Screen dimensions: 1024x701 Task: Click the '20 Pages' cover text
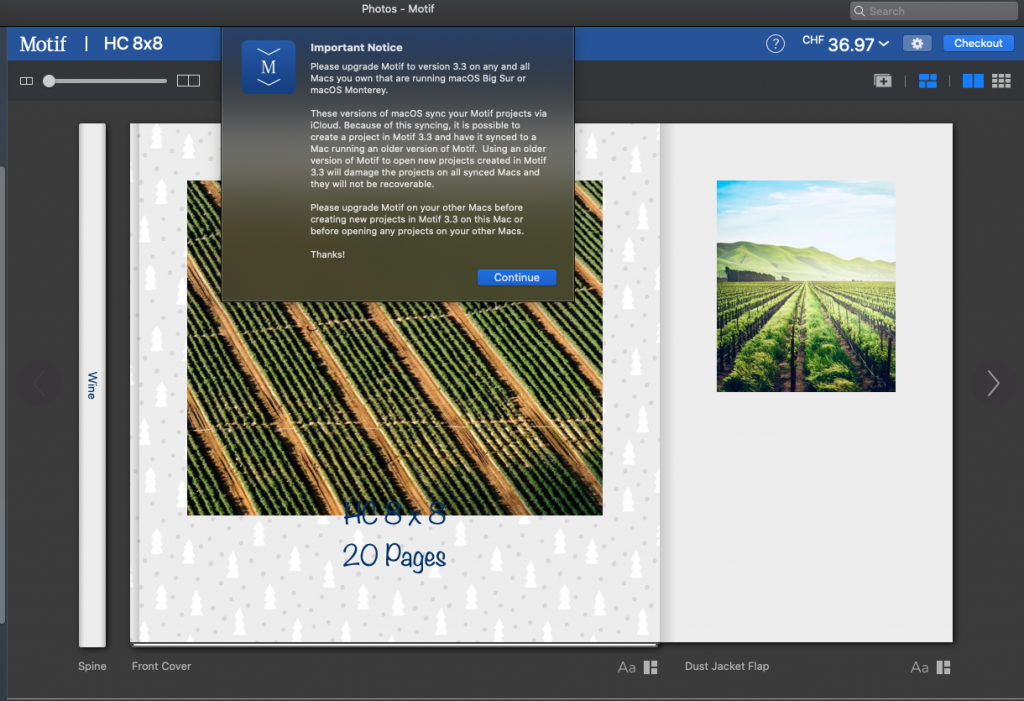(394, 556)
